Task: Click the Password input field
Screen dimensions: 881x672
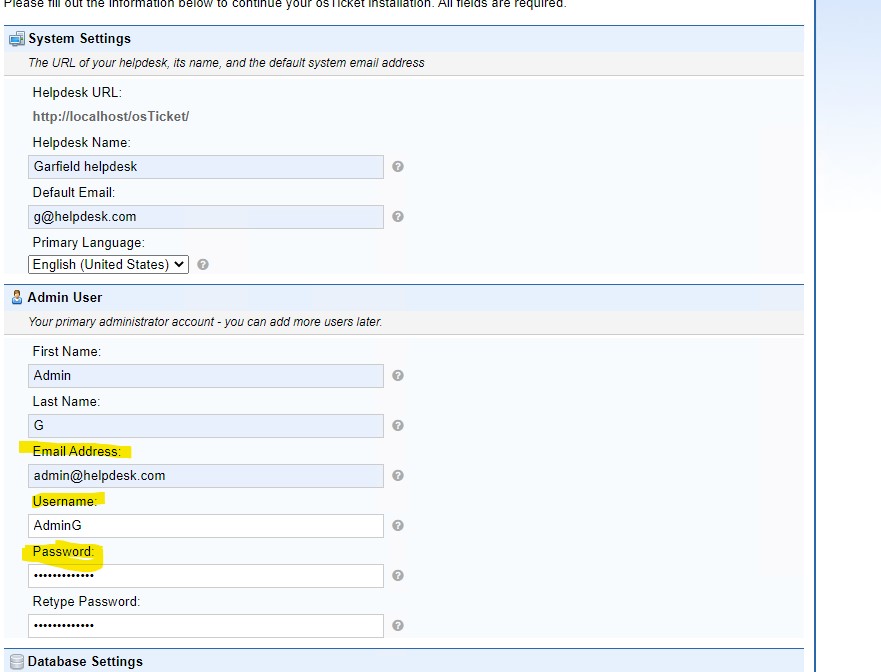Action: (x=205, y=575)
